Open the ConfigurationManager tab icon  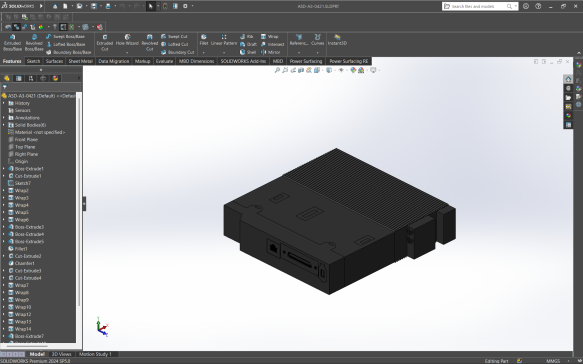click(x=31, y=78)
